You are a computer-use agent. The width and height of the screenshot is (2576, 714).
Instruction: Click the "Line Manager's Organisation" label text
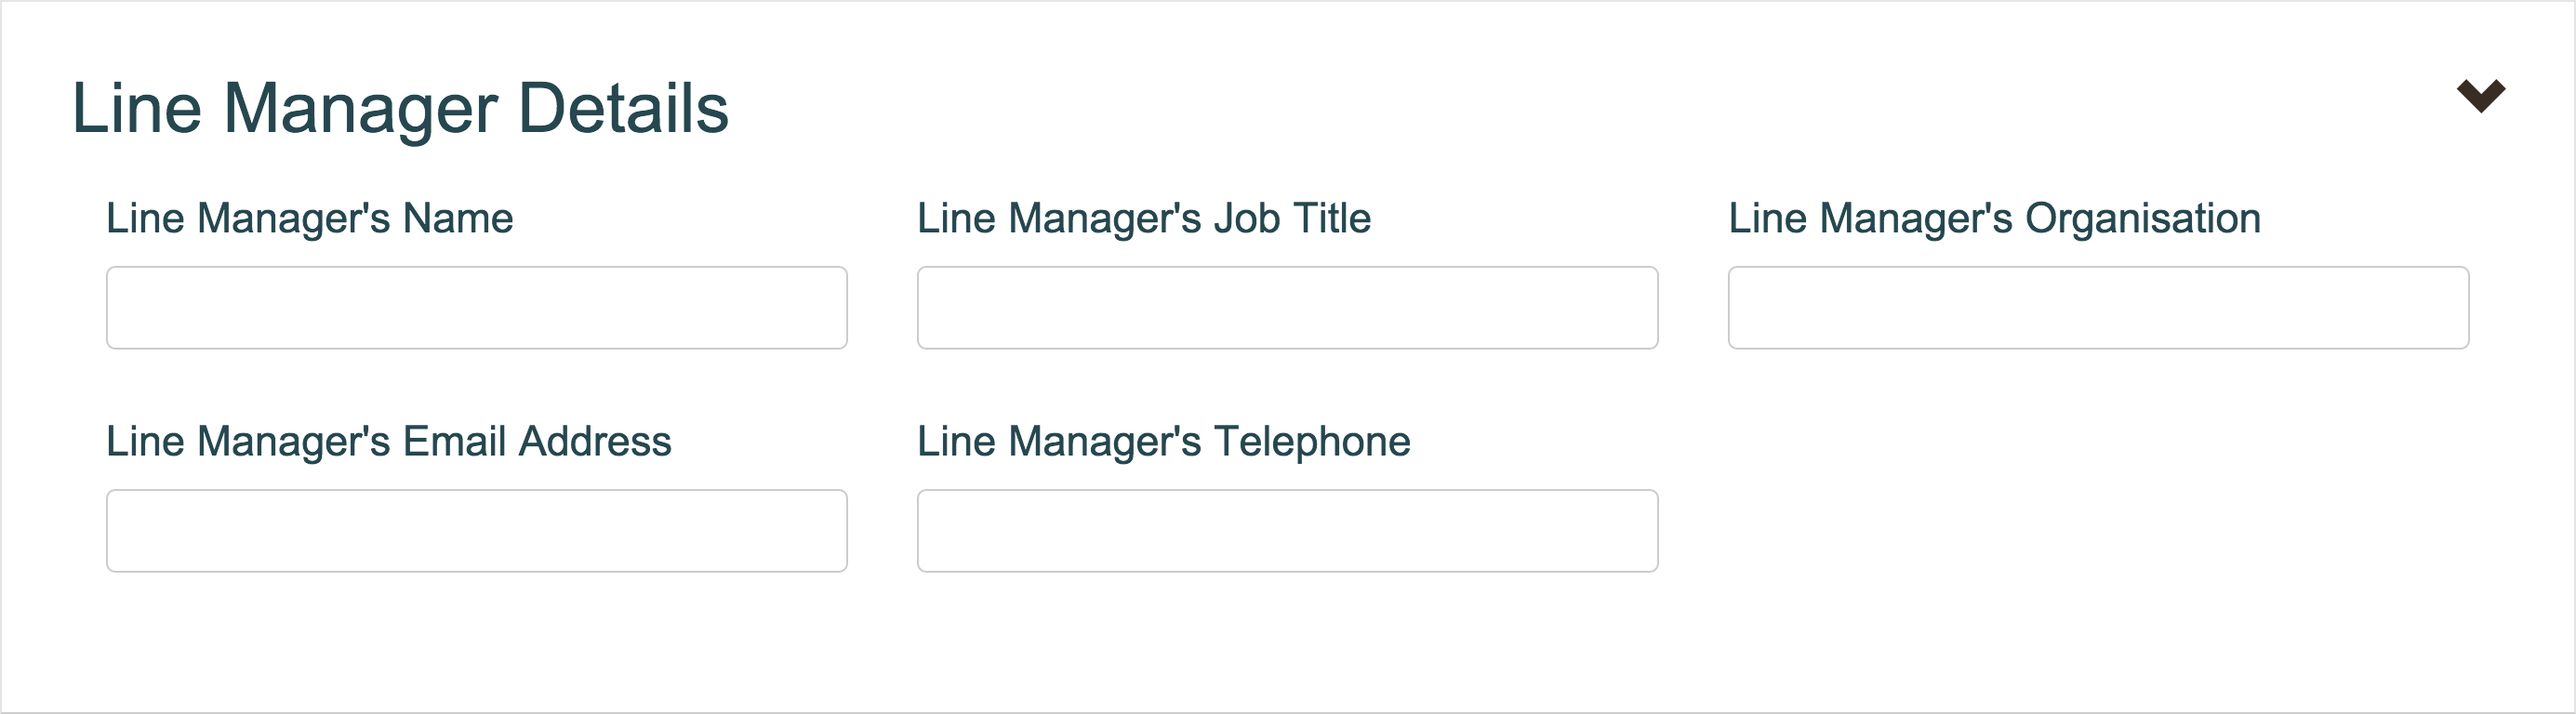1994,218
